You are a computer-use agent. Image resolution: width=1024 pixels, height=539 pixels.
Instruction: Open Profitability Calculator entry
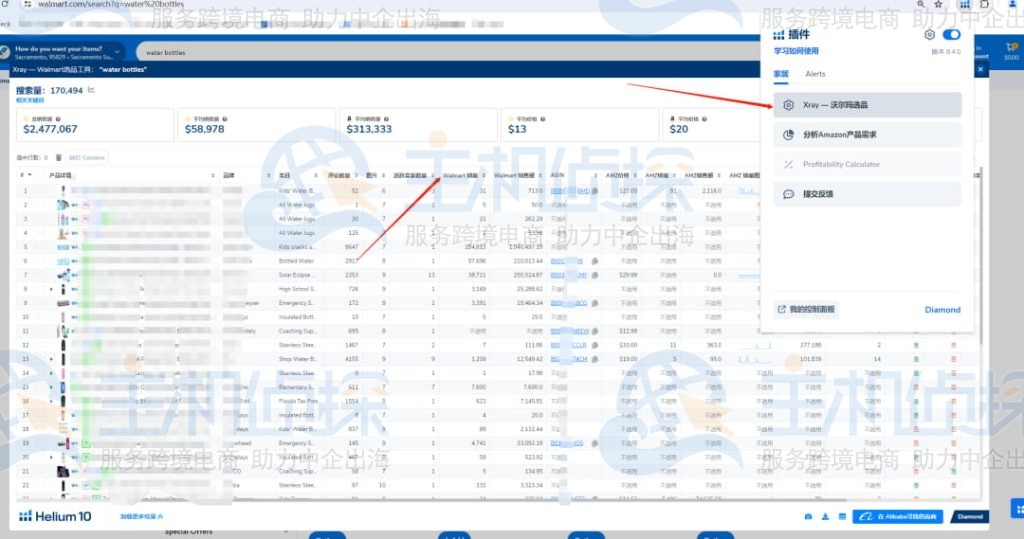click(867, 164)
